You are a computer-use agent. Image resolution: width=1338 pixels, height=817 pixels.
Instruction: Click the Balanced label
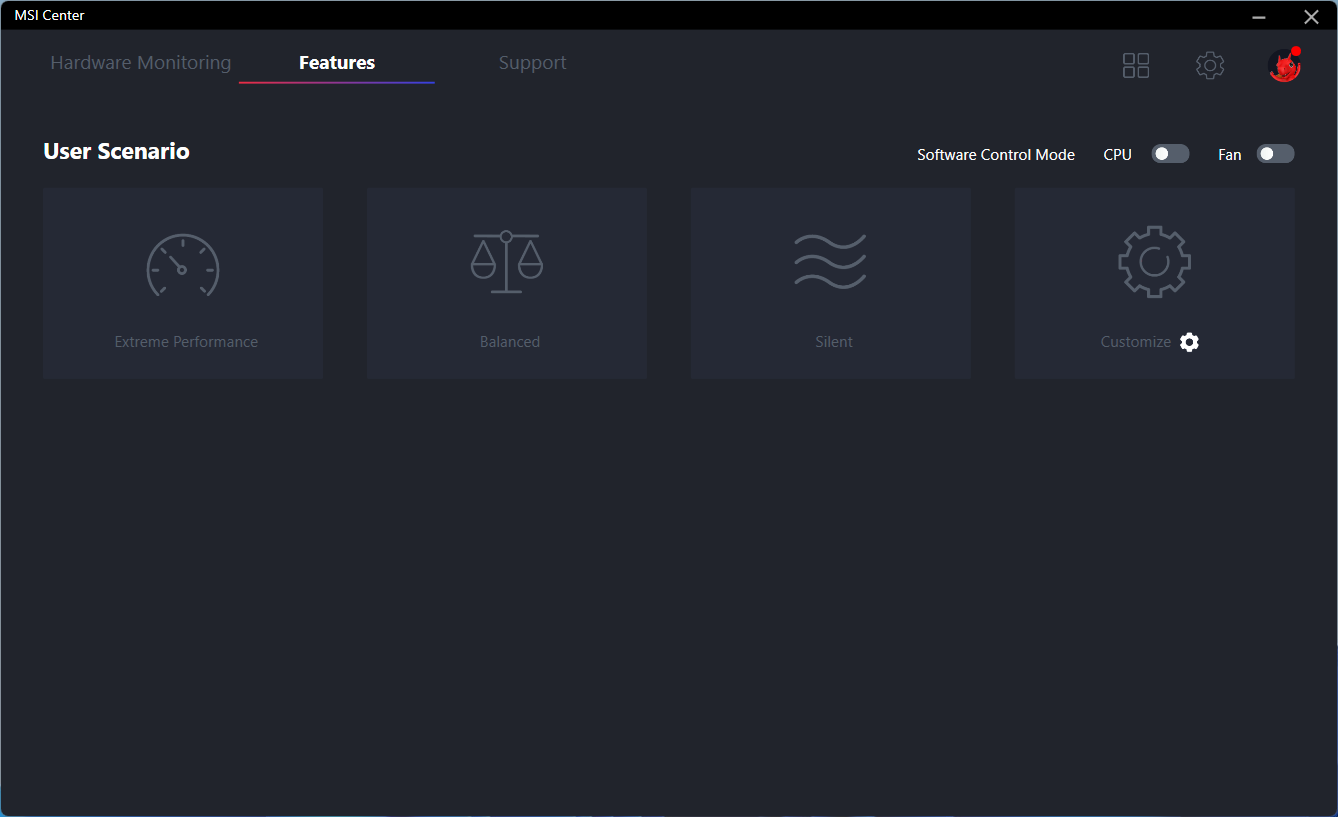(x=510, y=342)
